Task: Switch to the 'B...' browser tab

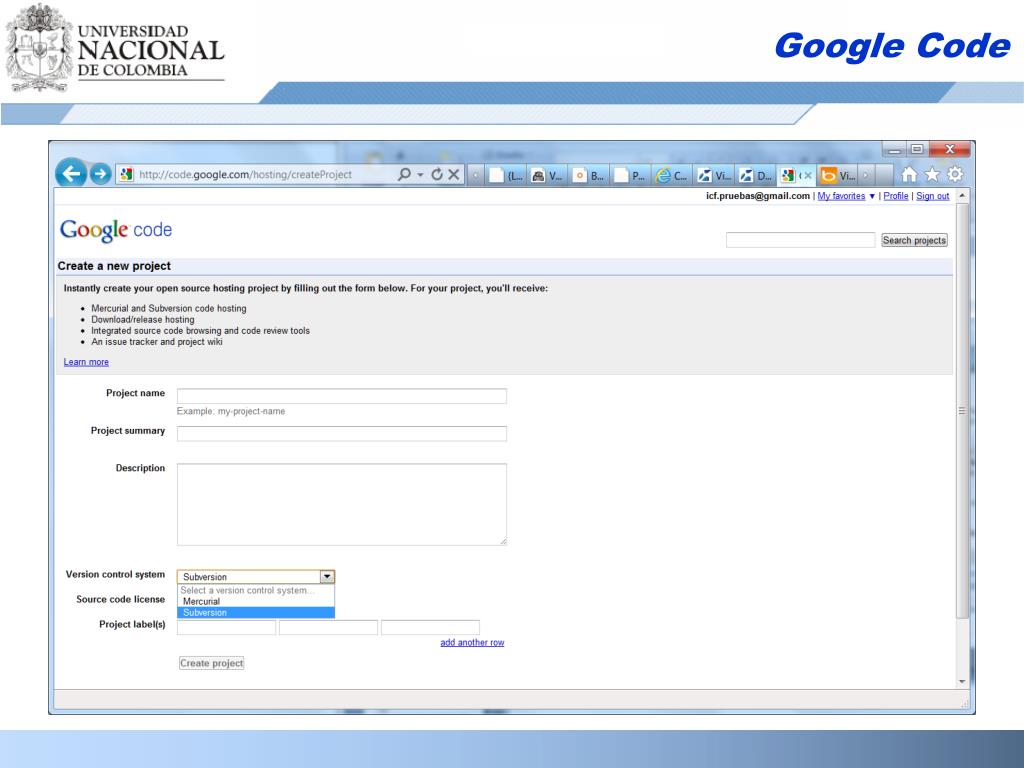Action: pyautogui.click(x=588, y=176)
